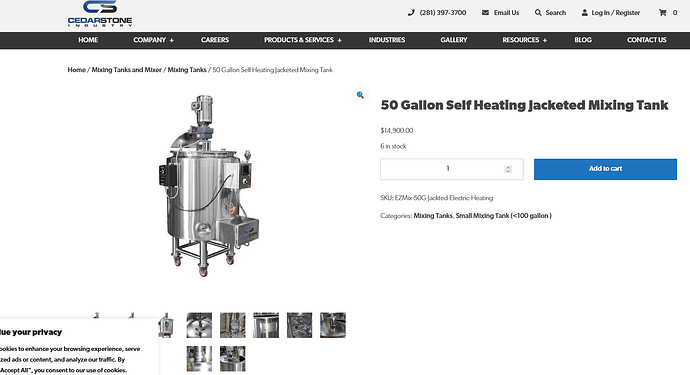Select the last thumbnail in top row

(333, 325)
